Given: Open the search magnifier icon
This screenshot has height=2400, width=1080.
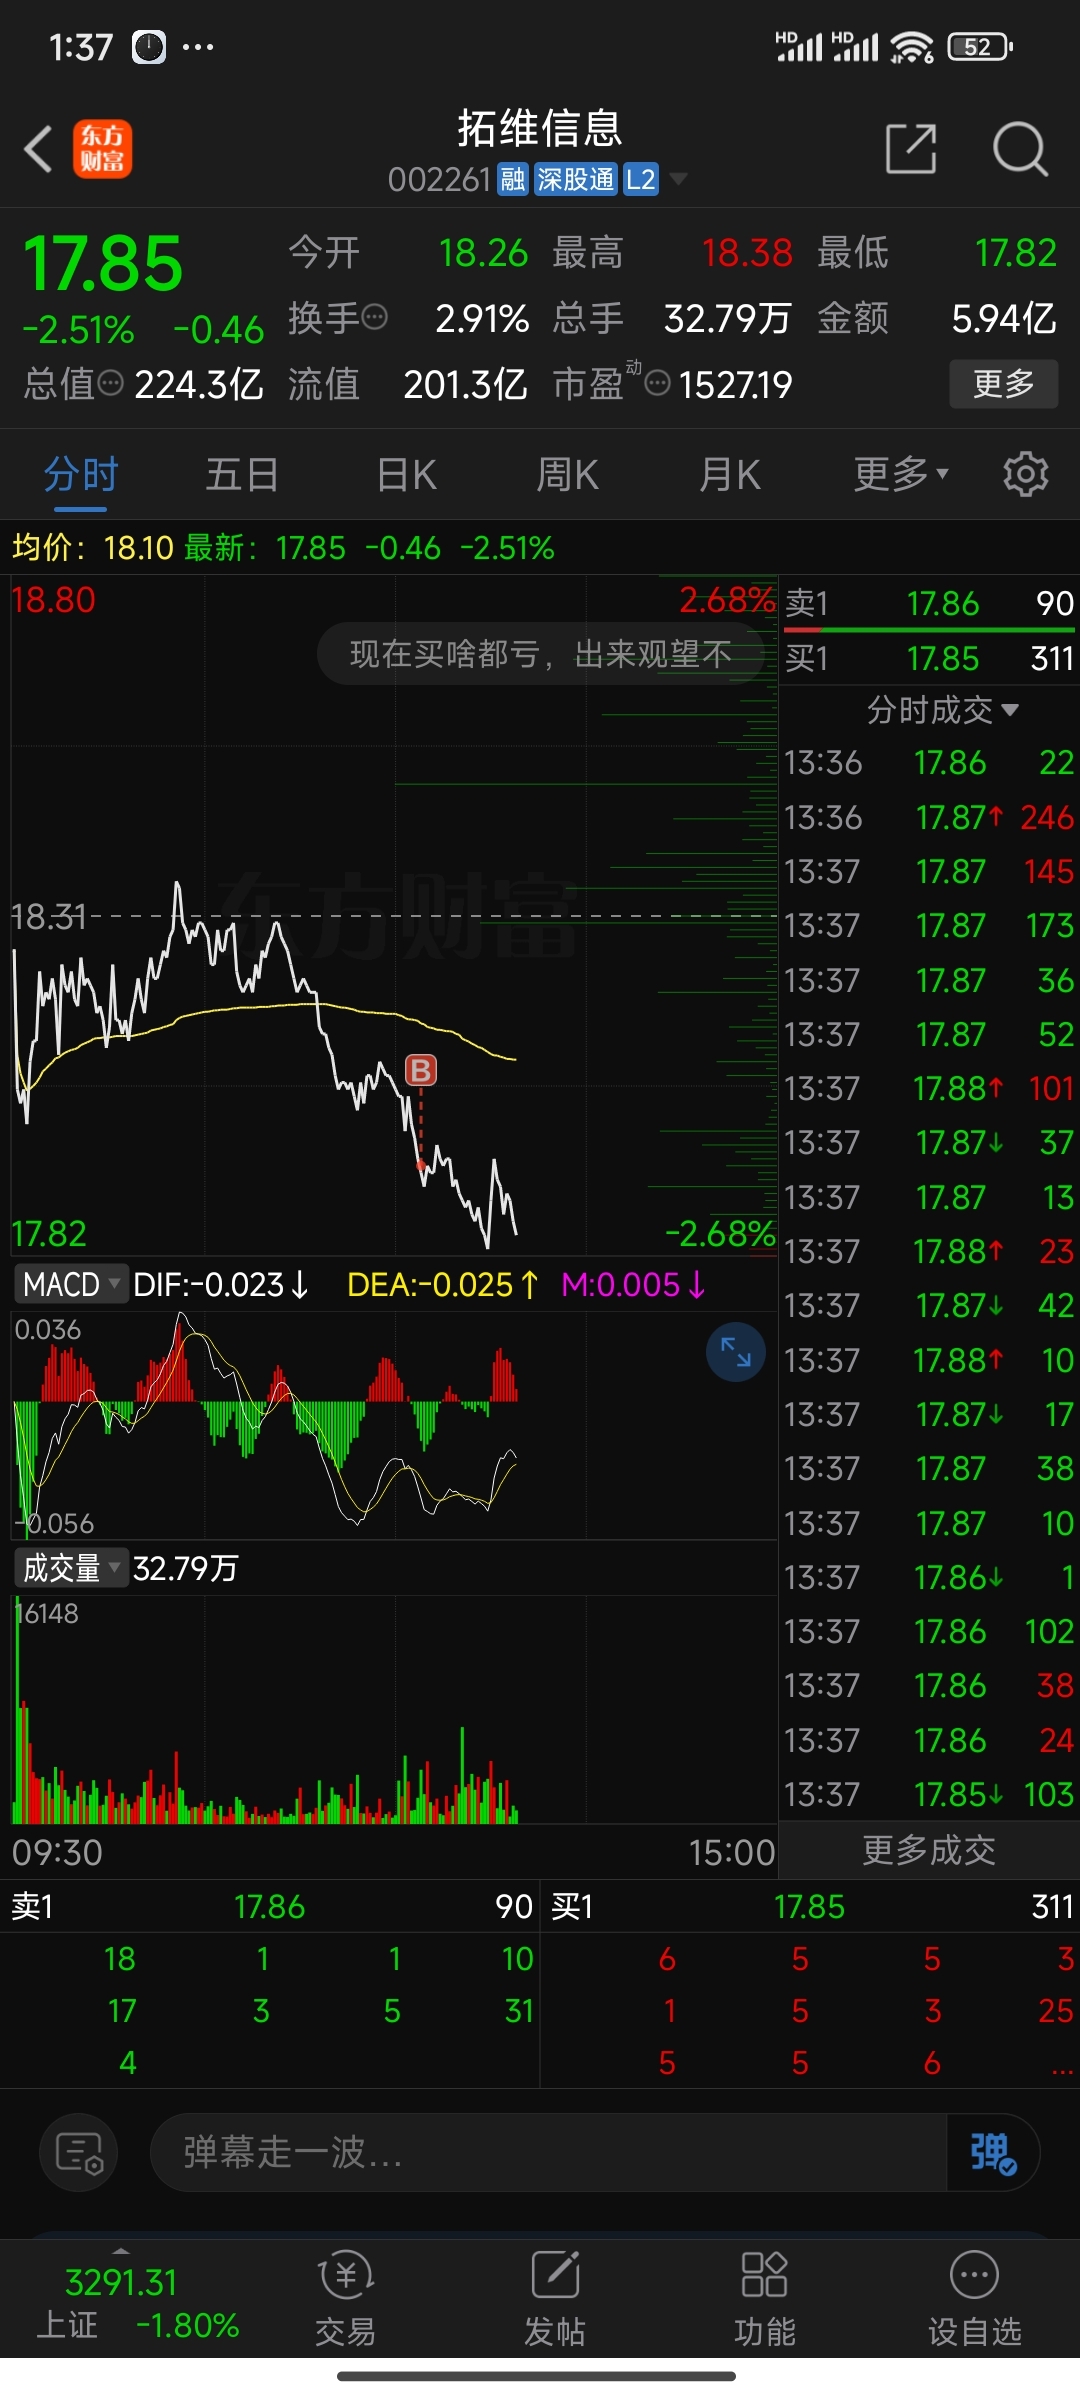Looking at the screenshot, I should (1019, 149).
